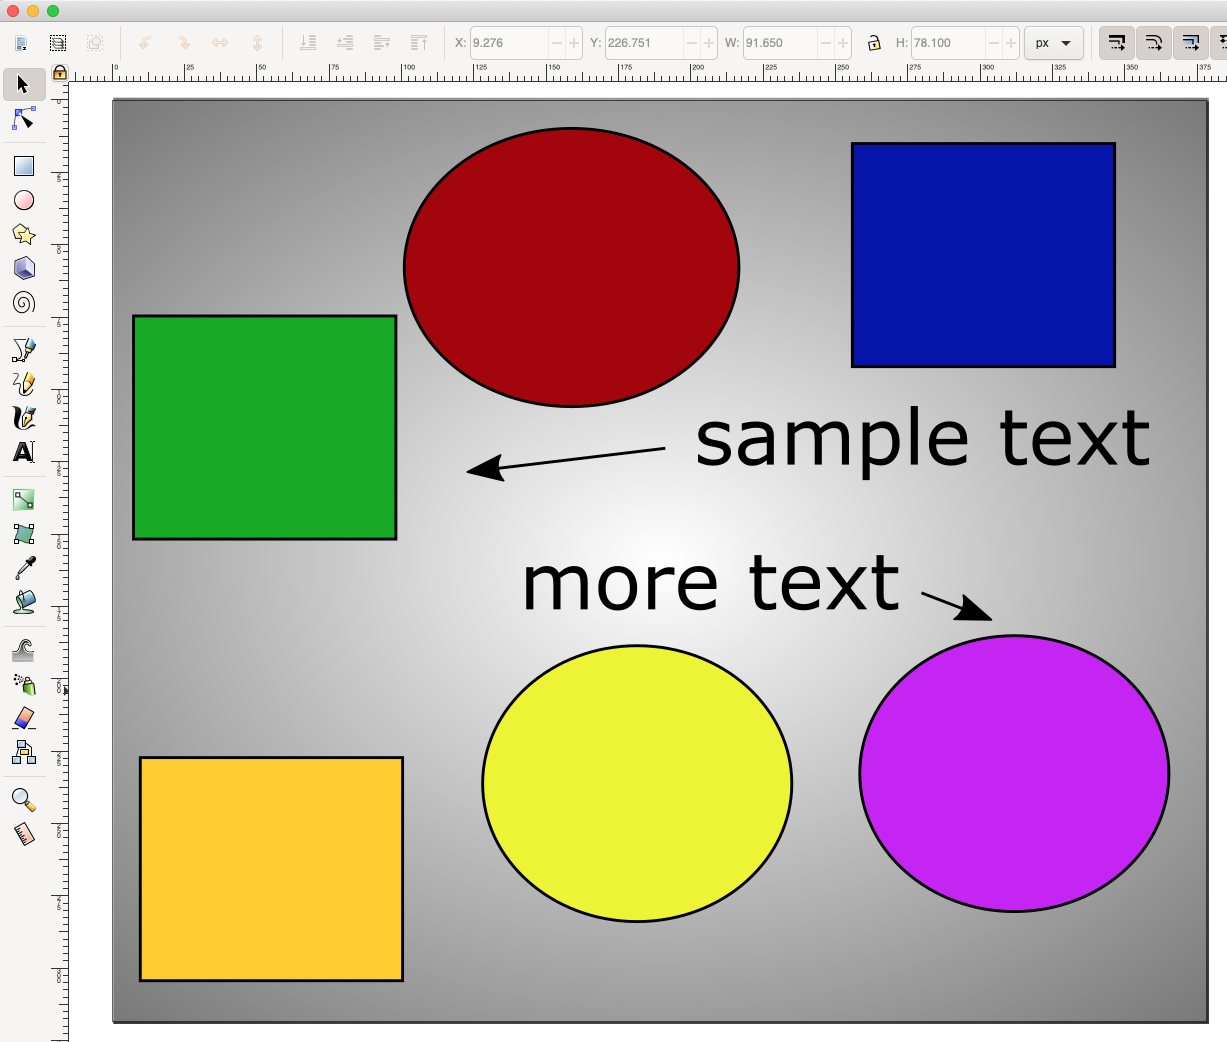Viewport: 1227px width, 1042px height.
Task: Activate the Text tool
Action: (24, 452)
